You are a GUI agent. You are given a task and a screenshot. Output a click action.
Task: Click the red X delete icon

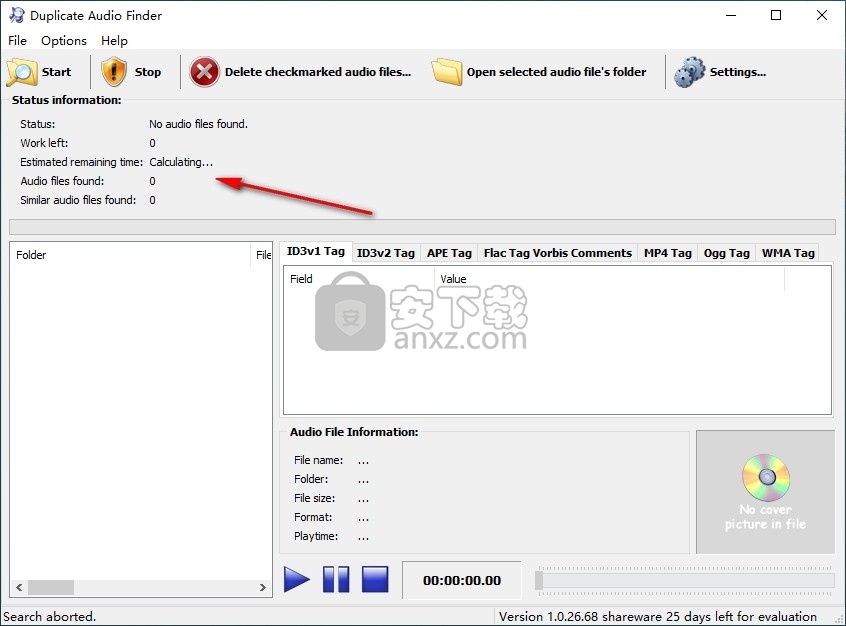[204, 72]
